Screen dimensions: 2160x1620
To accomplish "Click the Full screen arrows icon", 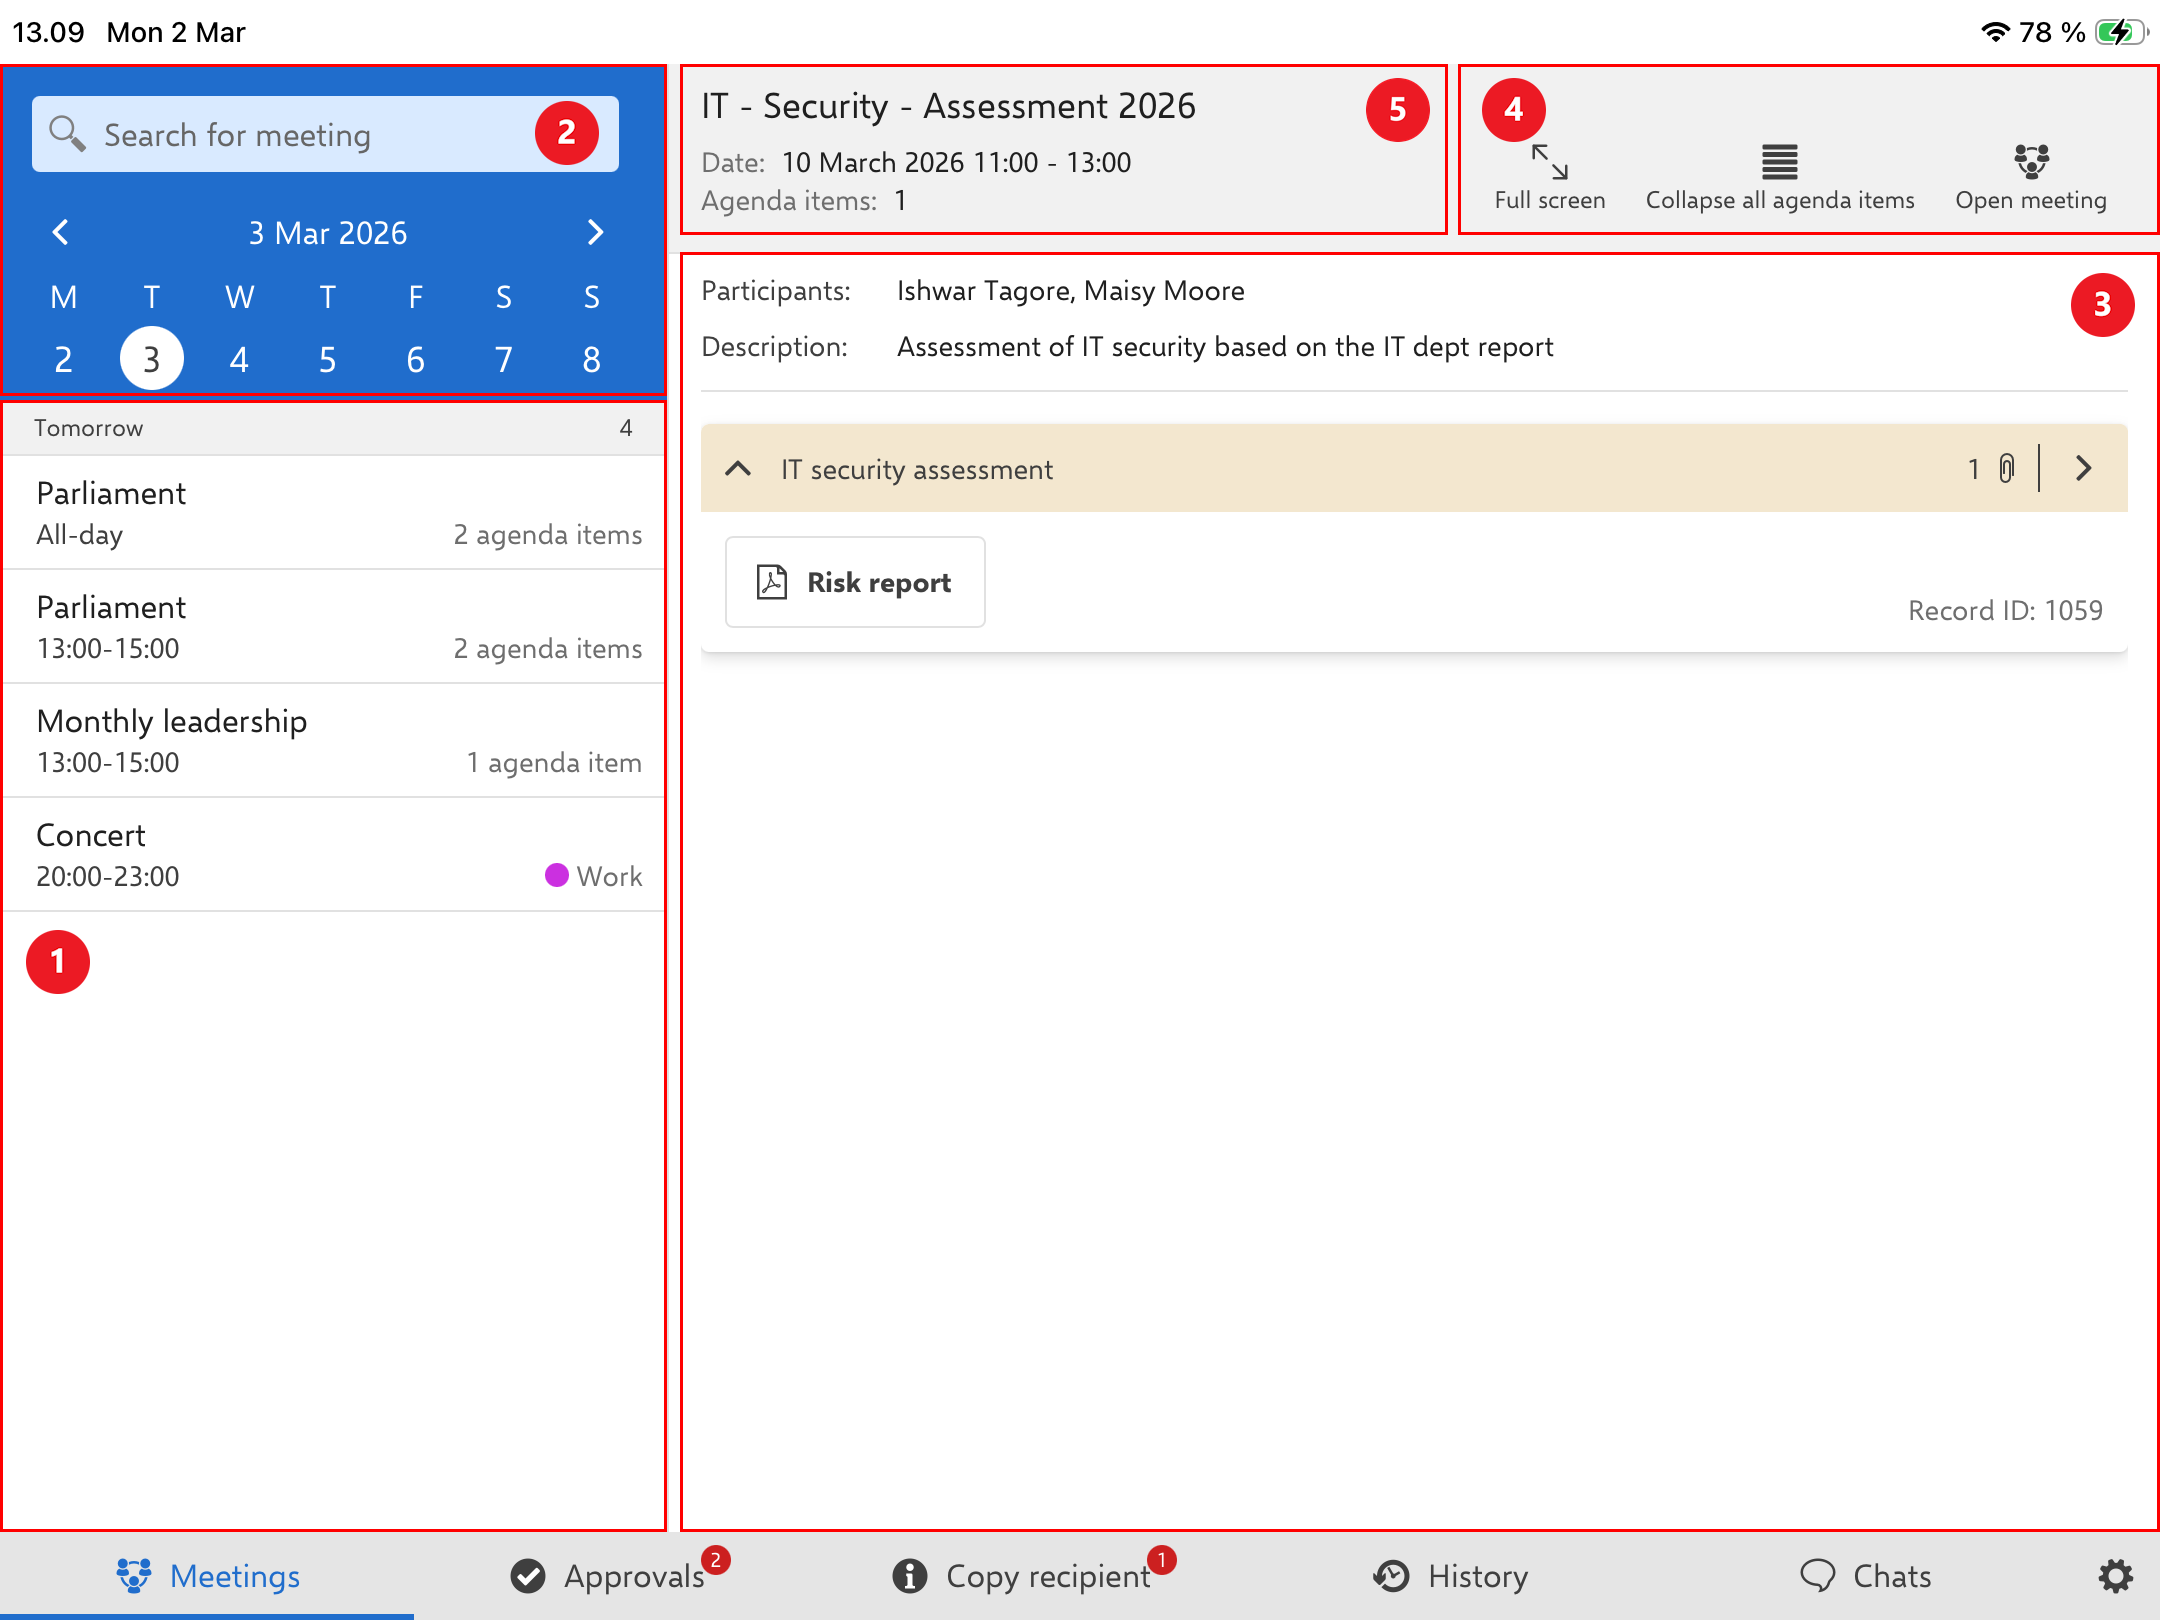I will pos(1550,161).
